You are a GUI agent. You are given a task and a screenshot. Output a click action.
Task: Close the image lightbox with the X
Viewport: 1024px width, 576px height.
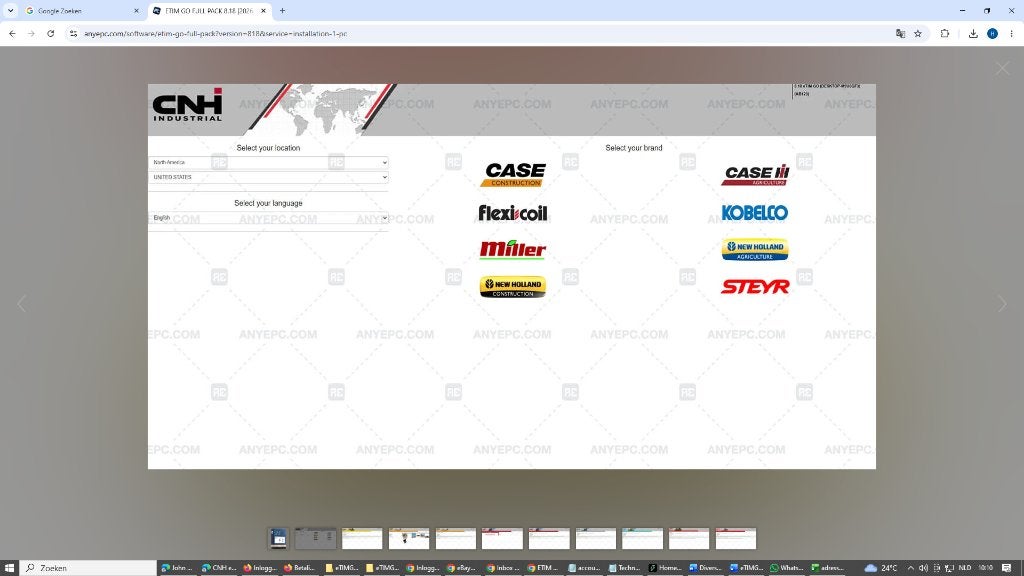point(1002,68)
